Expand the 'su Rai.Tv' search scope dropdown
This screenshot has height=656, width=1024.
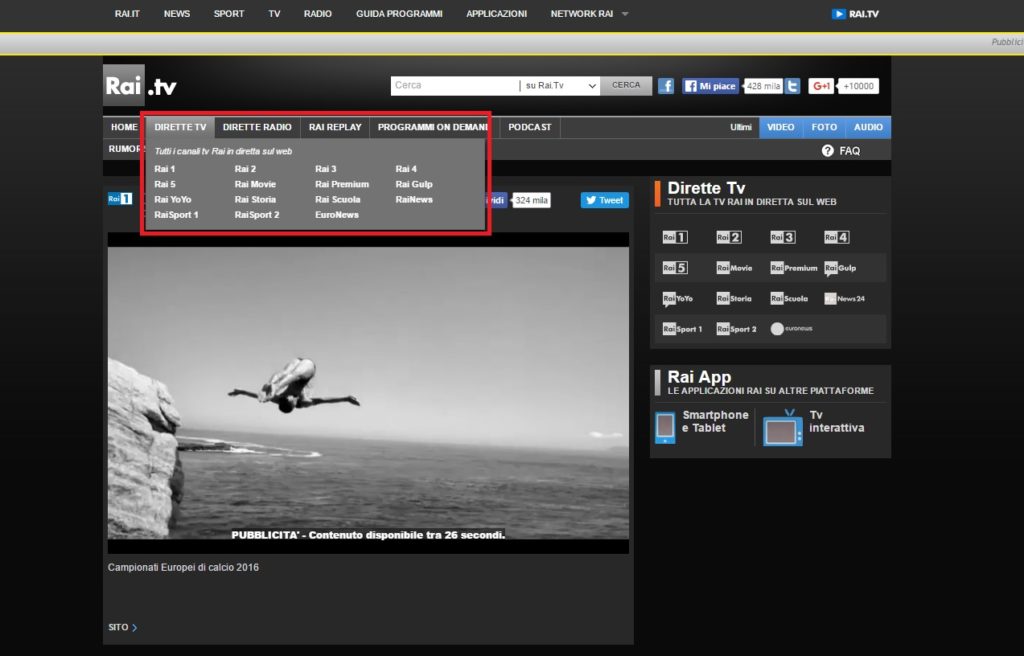(x=592, y=86)
